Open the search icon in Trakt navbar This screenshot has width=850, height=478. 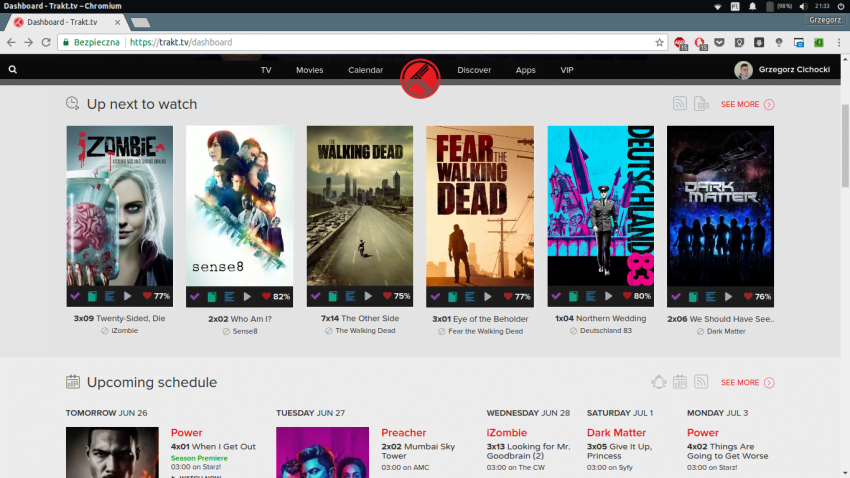[x=12, y=69]
